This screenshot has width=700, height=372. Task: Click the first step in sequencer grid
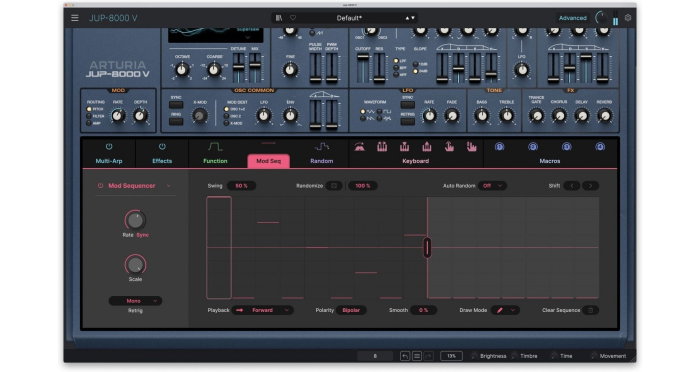tap(219, 247)
